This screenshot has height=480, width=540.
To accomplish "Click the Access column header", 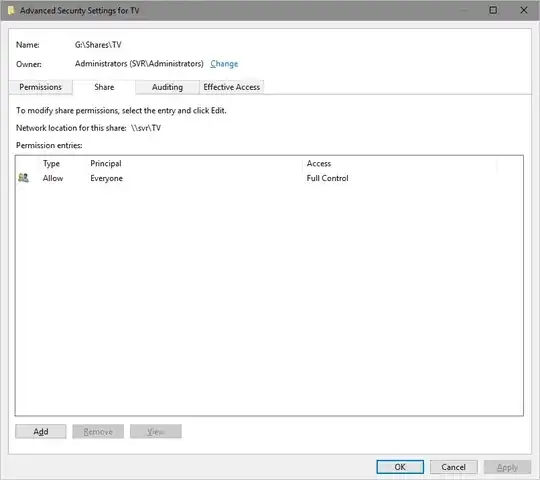I will click(x=319, y=163).
